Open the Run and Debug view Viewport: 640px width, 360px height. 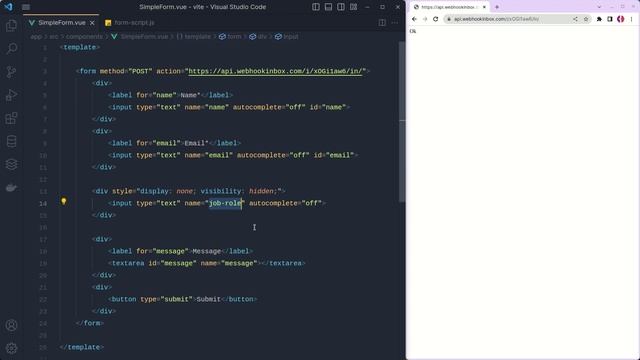[11, 95]
